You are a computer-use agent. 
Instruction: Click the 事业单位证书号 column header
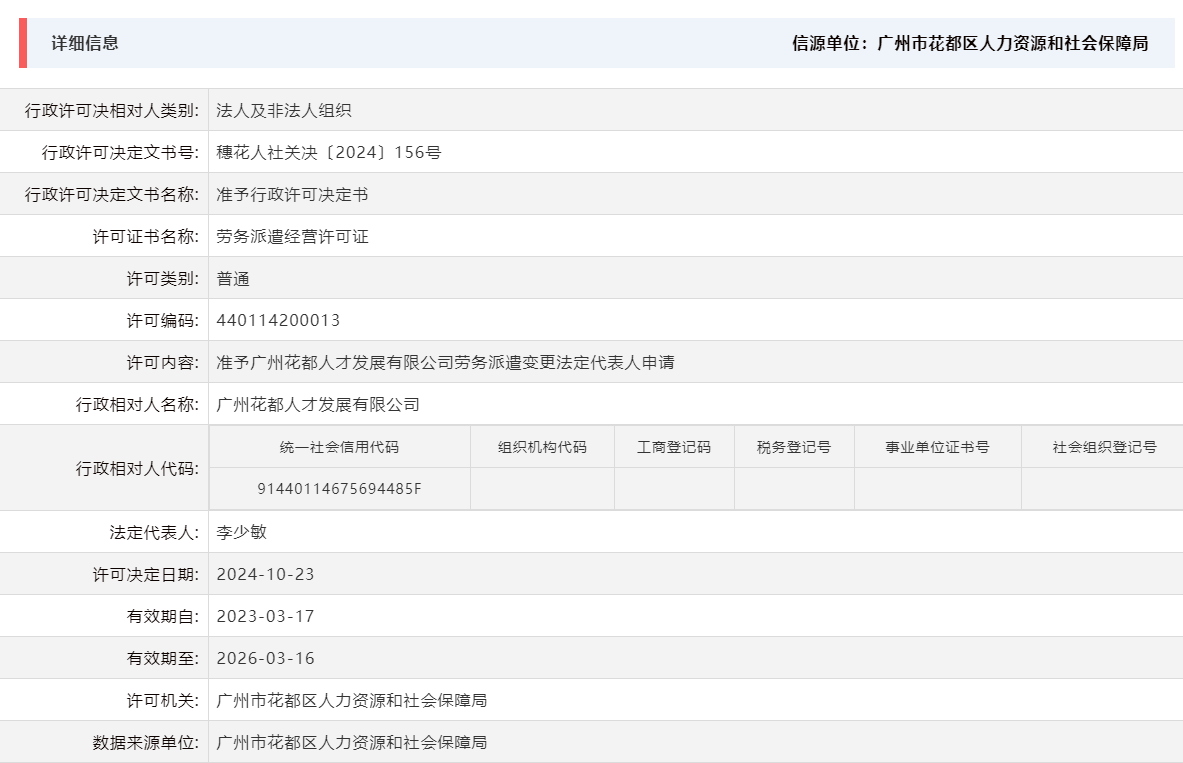click(935, 447)
